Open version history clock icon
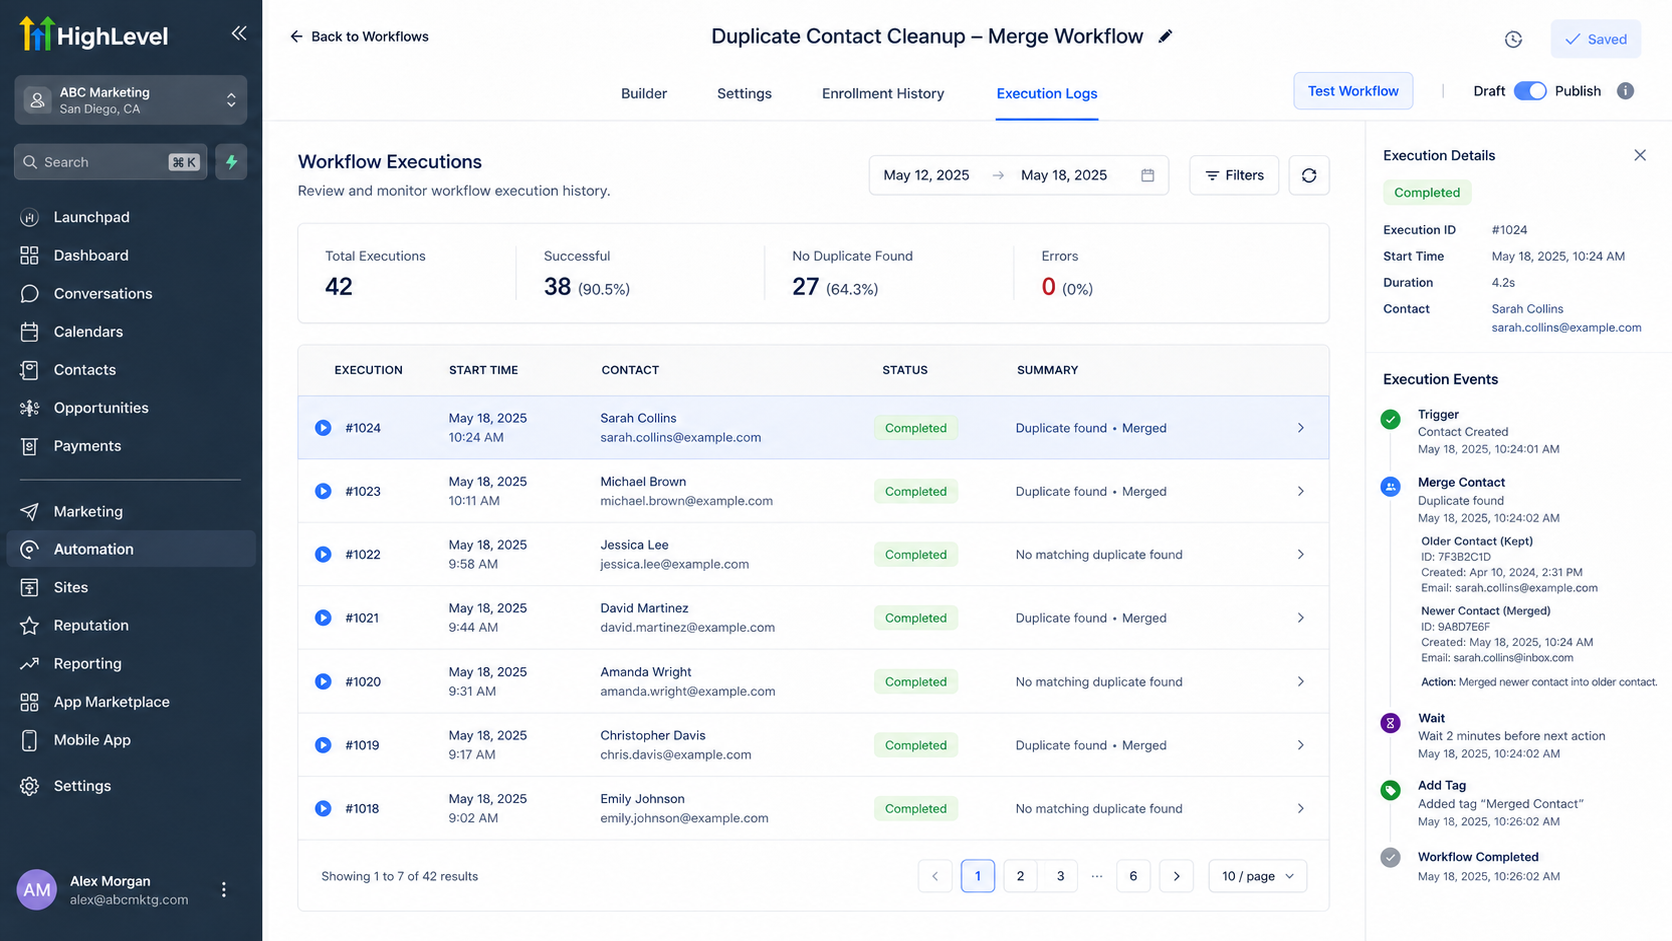The height and width of the screenshot is (941, 1672). tap(1513, 39)
